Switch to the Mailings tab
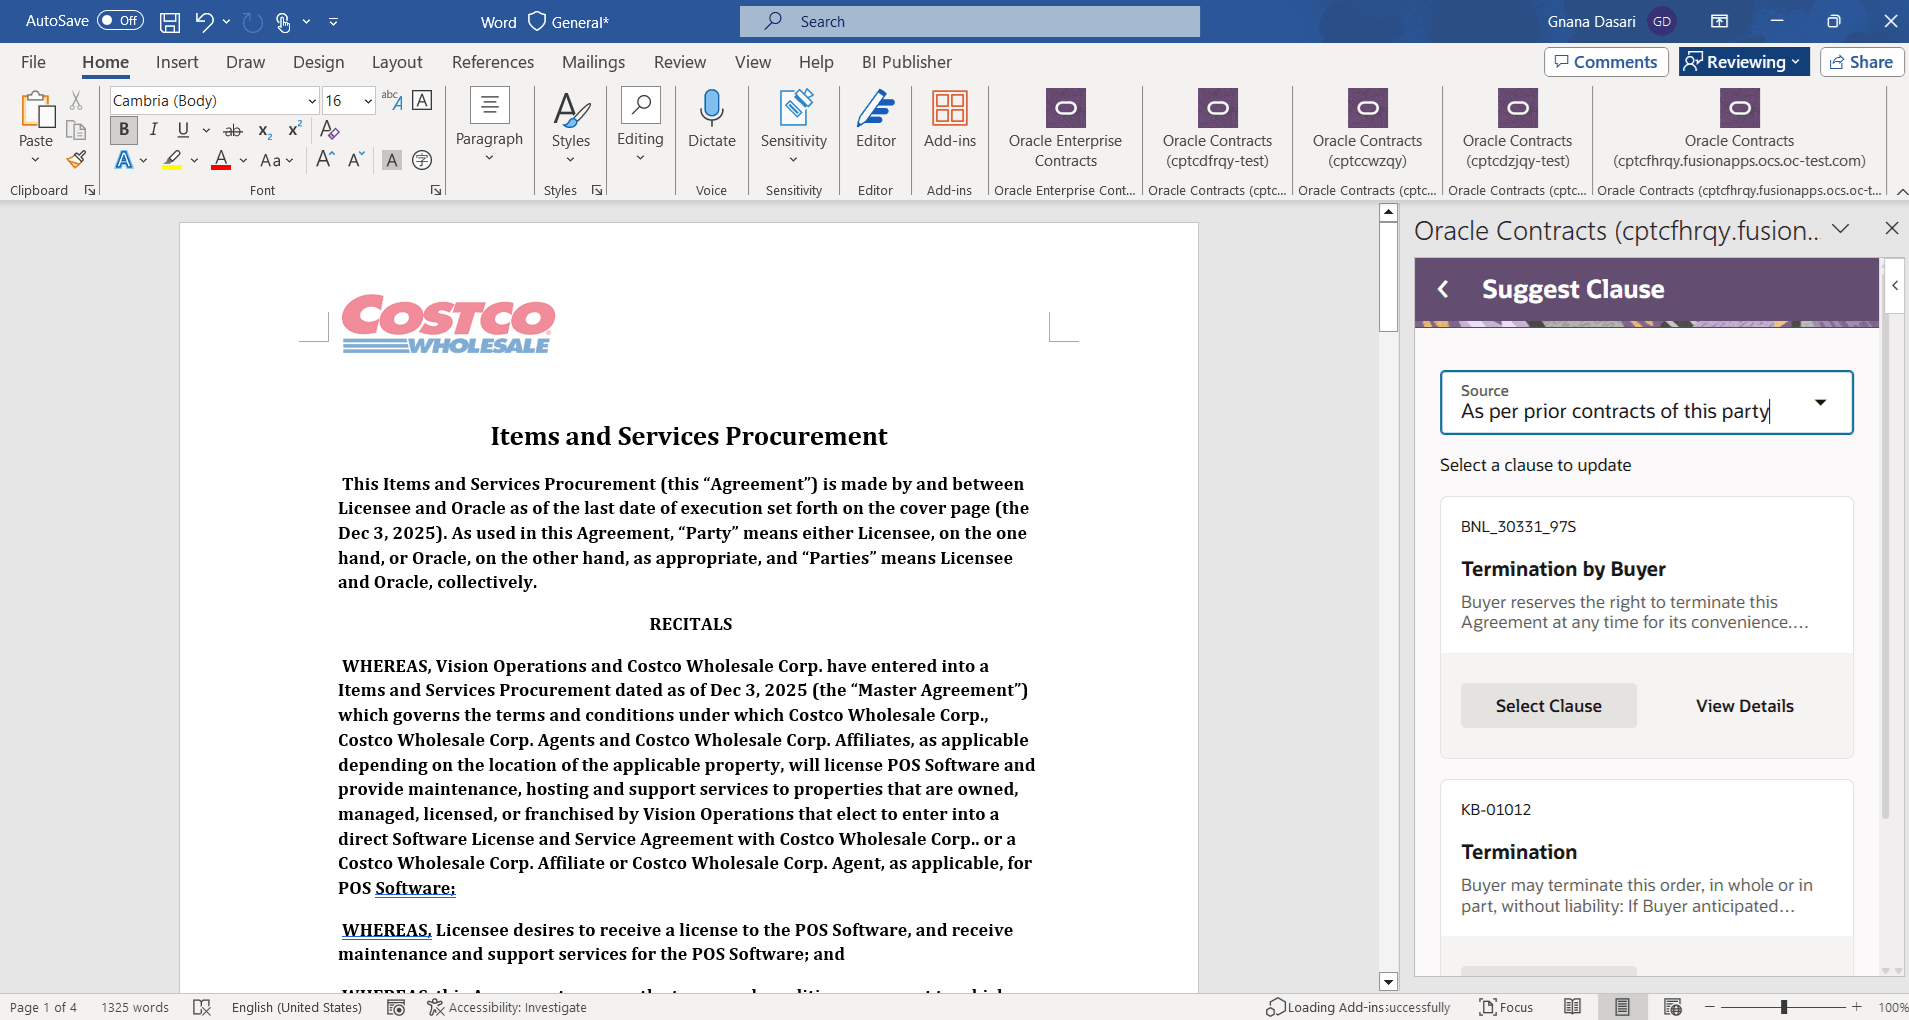This screenshot has width=1909, height=1020. click(x=594, y=62)
